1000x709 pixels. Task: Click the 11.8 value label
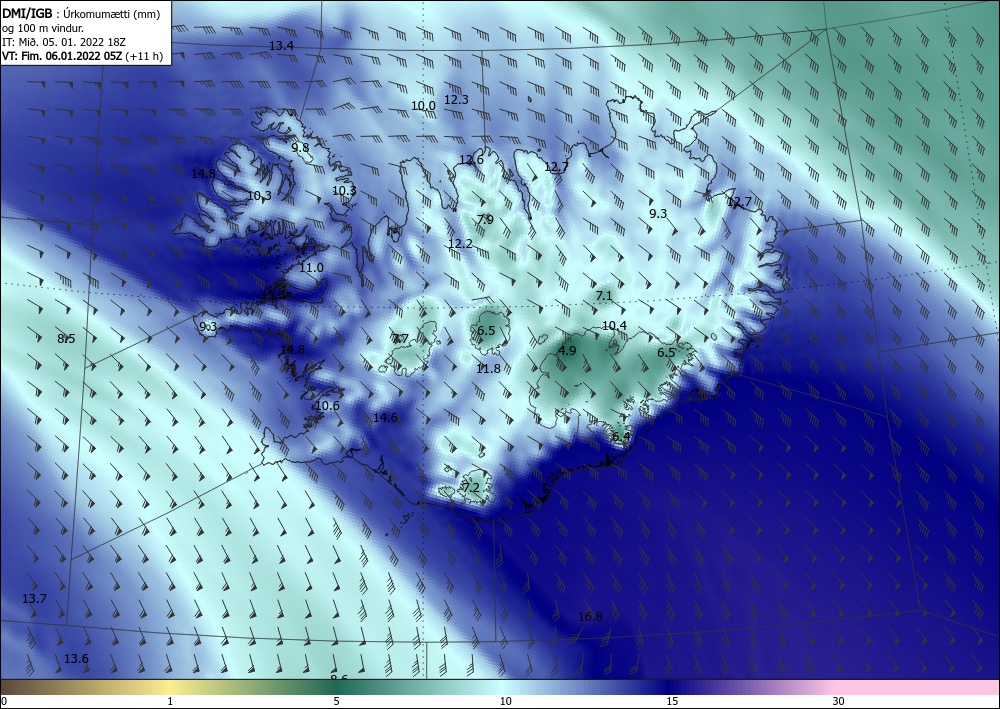488,369
